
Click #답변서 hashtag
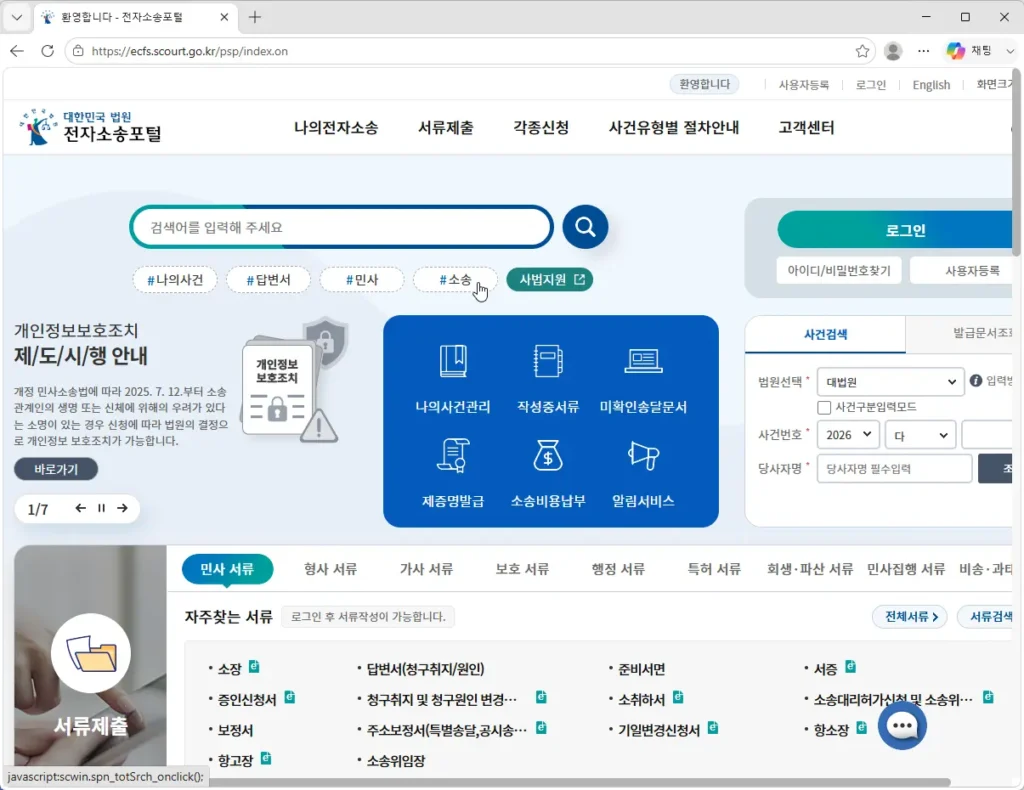point(268,279)
